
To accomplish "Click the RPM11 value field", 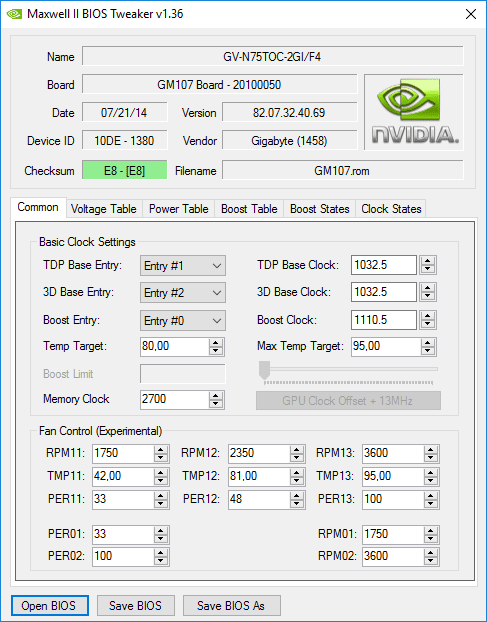I will click(123, 453).
